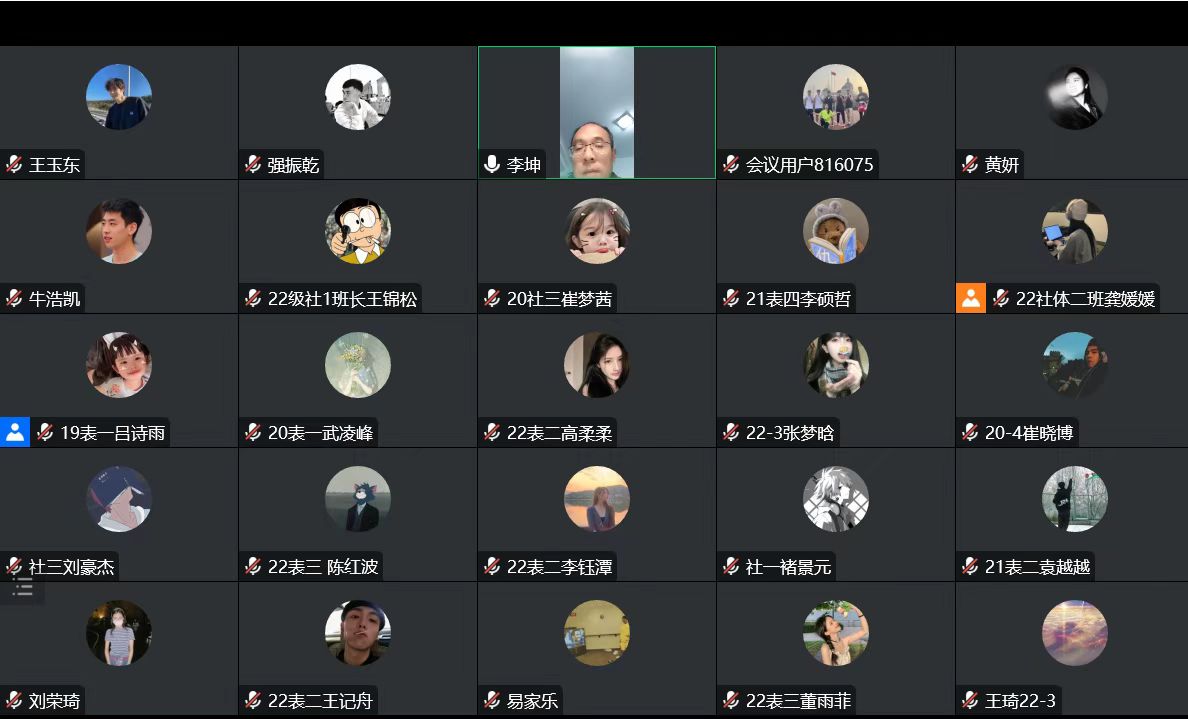Click the orange host badge next to 22社体二班龚媛媛
Image resolution: width=1188 pixels, height=719 pixels.
pos(971,299)
